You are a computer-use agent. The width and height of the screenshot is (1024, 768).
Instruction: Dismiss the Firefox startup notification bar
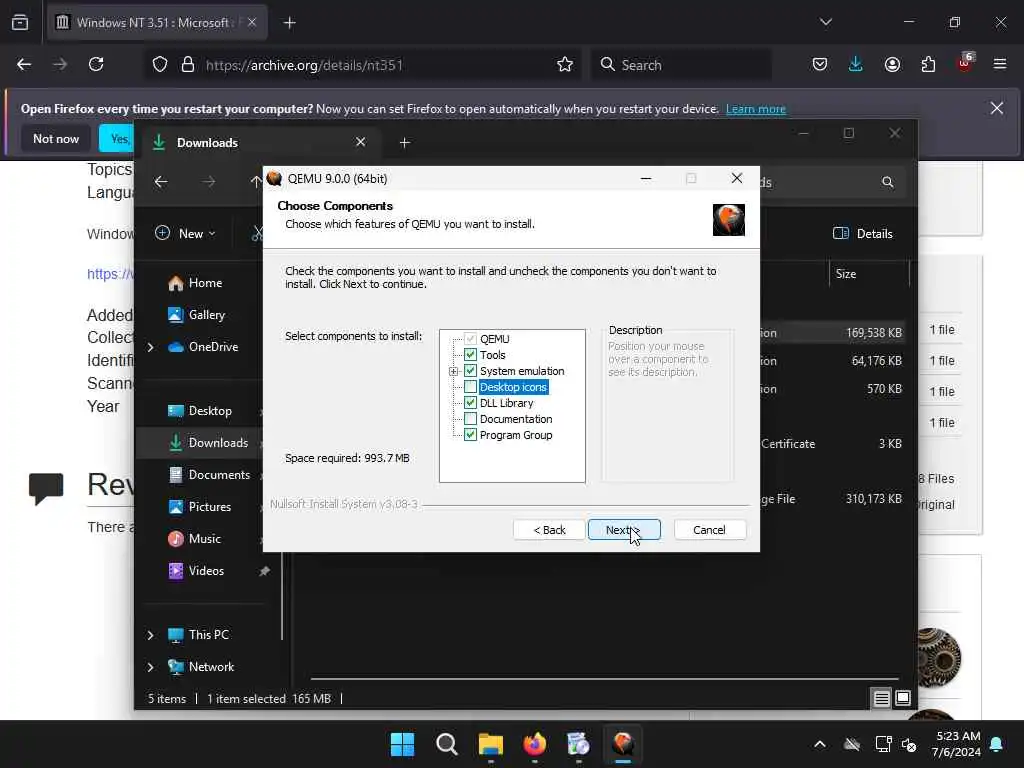coord(997,108)
